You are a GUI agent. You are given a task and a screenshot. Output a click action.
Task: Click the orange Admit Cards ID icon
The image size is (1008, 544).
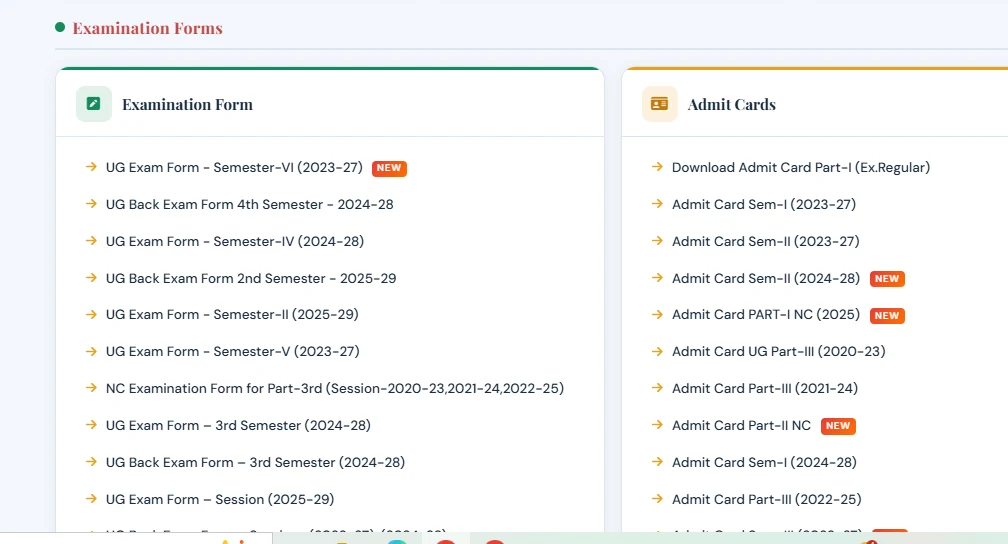pyautogui.click(x=660, y=104)
